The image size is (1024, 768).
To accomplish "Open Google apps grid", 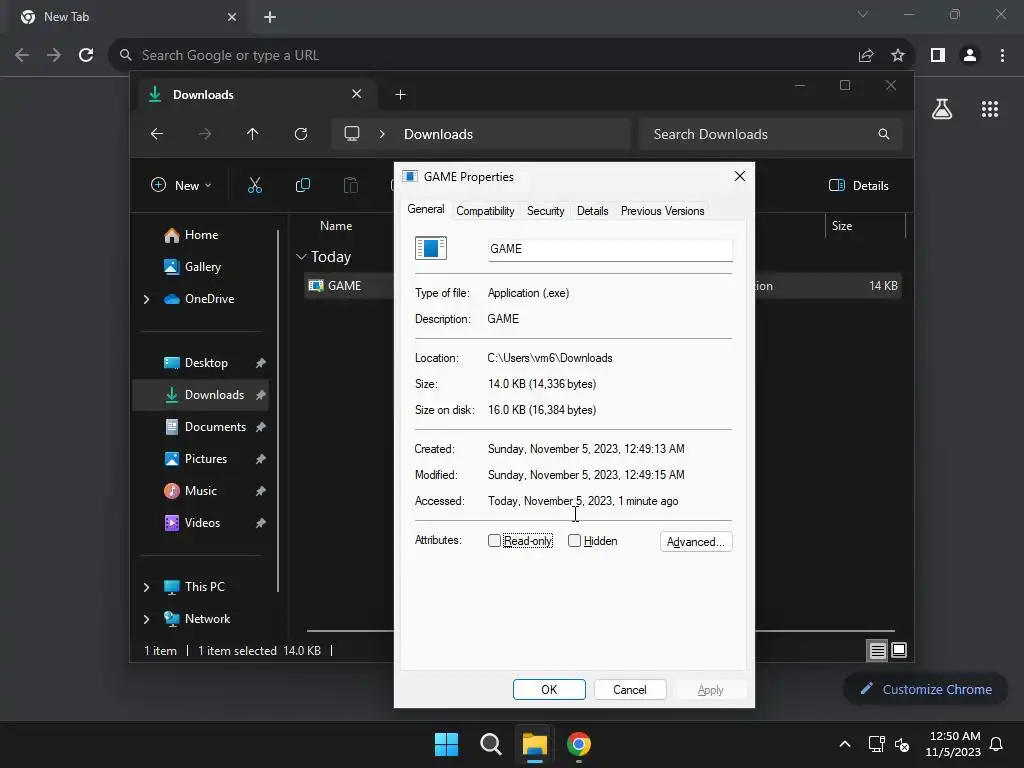I will 990,109.
